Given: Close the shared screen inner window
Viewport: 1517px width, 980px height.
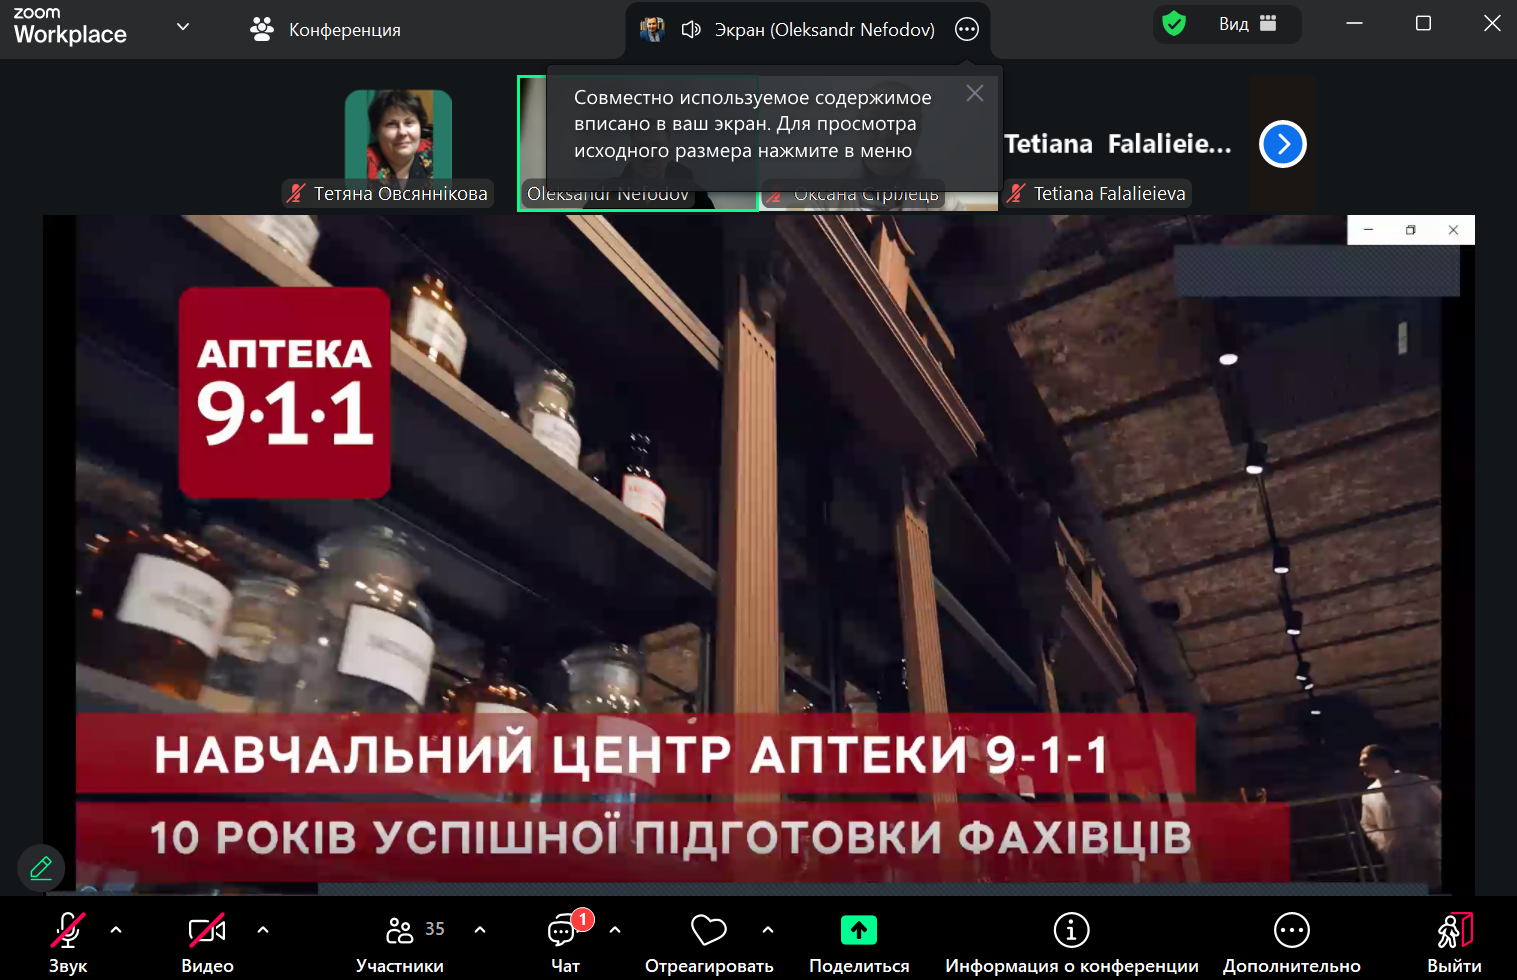Looking at the screenshot, I should (1453, 230).
